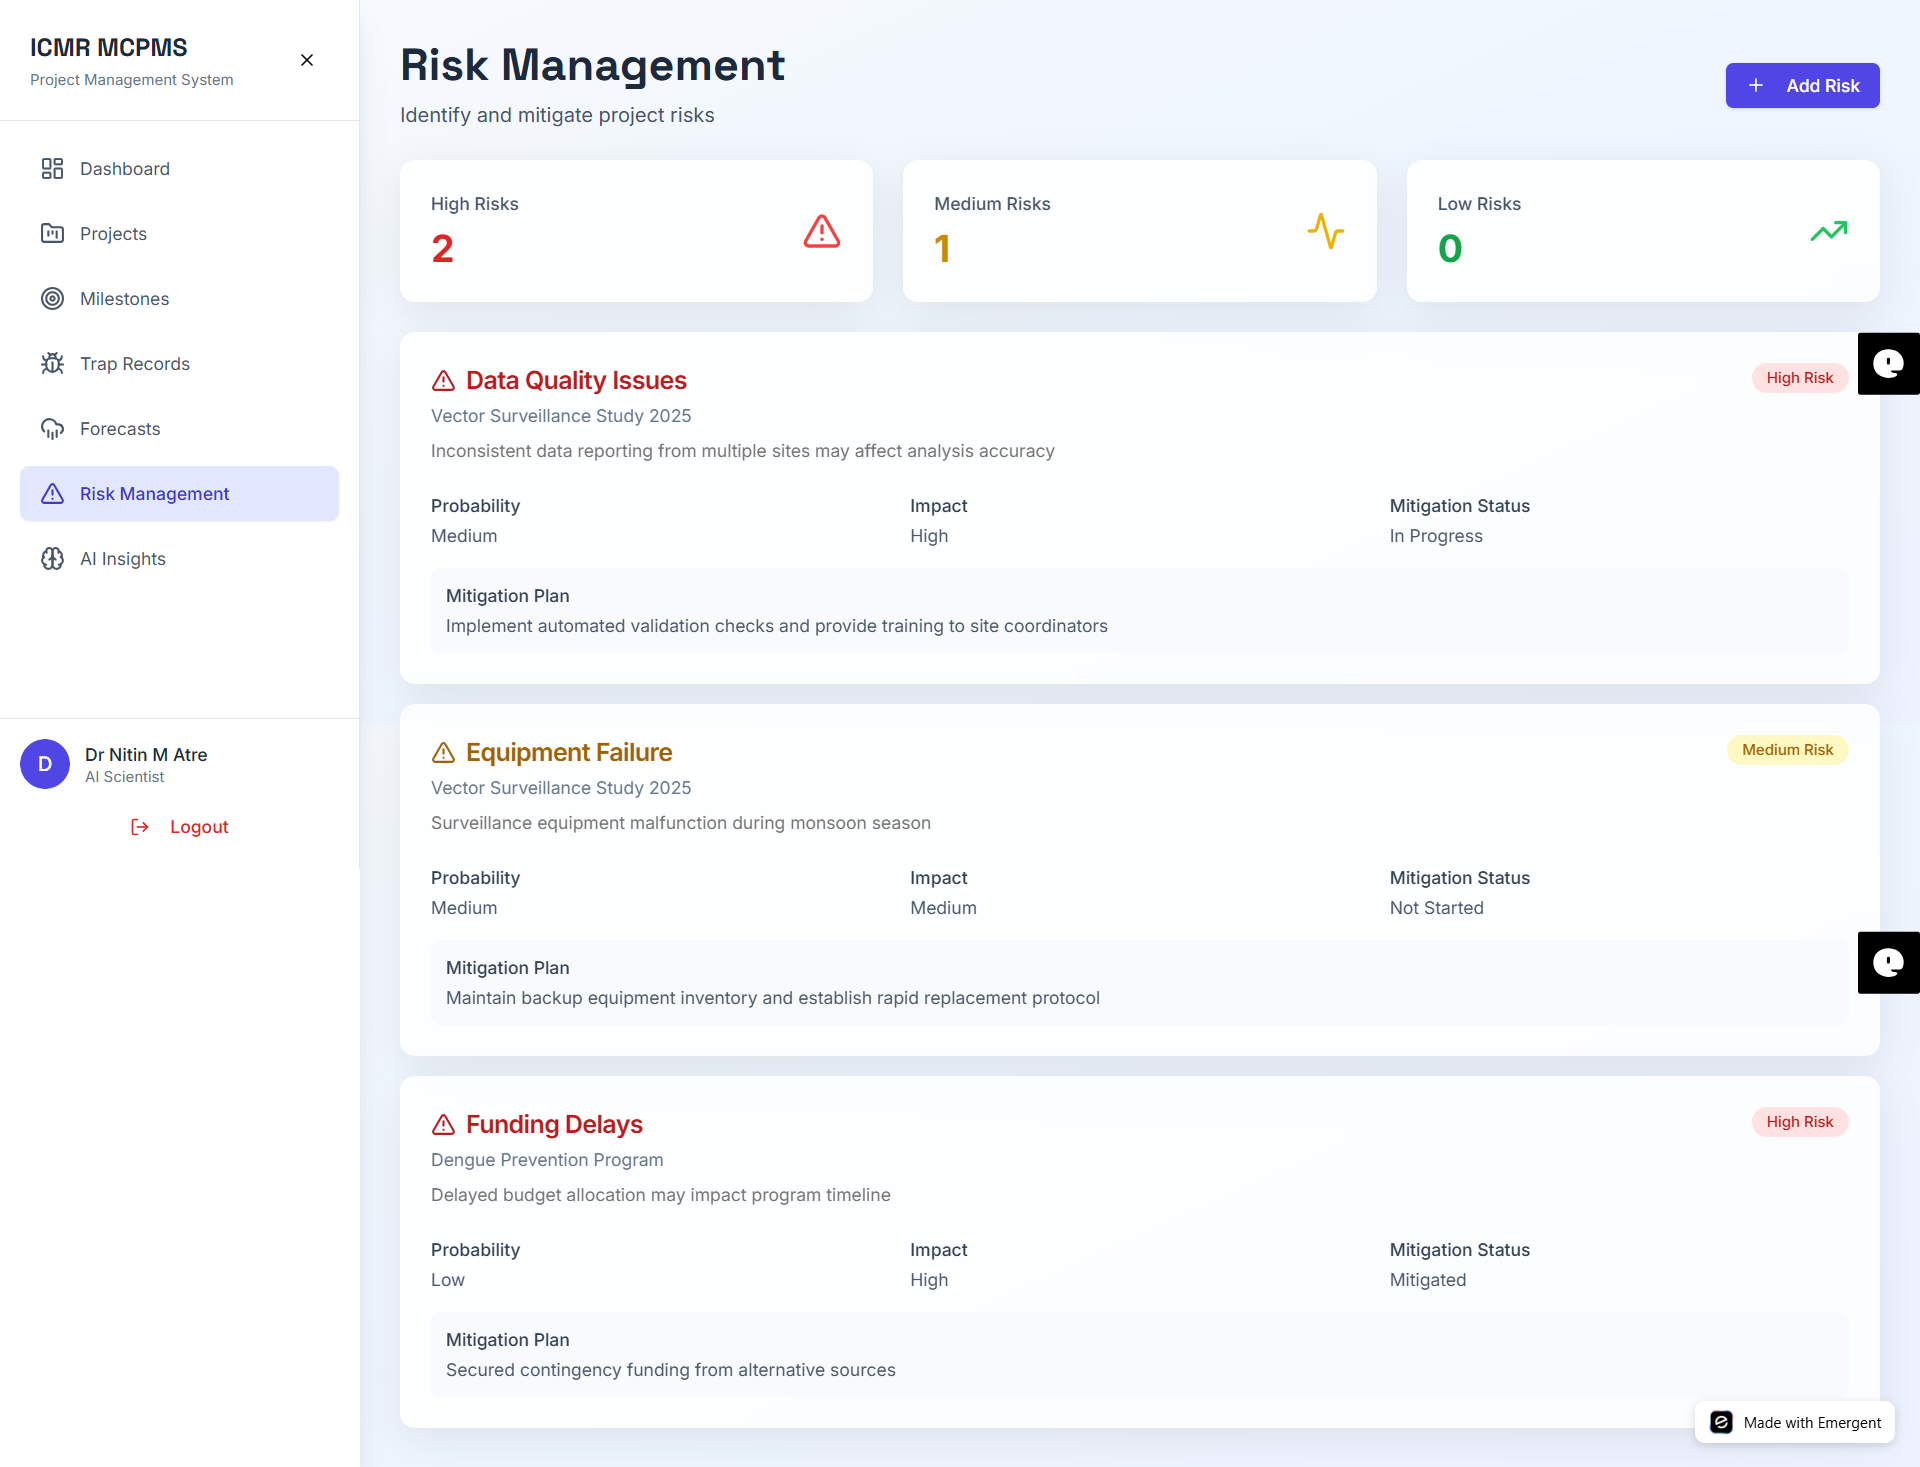1920x1467 pixels.
Task: Click the Milestones target icon
Action: (52, 299)
